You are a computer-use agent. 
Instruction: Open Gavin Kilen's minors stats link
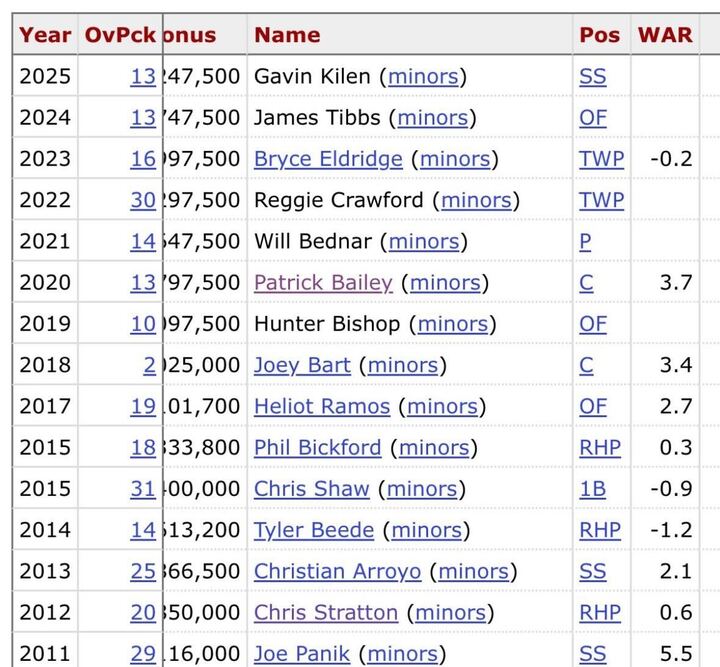point(423,76)
